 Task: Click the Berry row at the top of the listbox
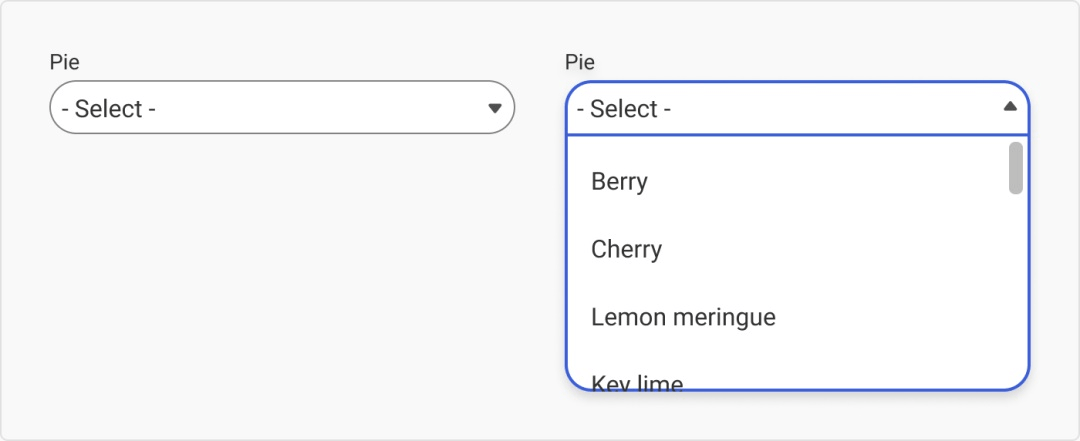pyautogui.click(x=780, y=182)
